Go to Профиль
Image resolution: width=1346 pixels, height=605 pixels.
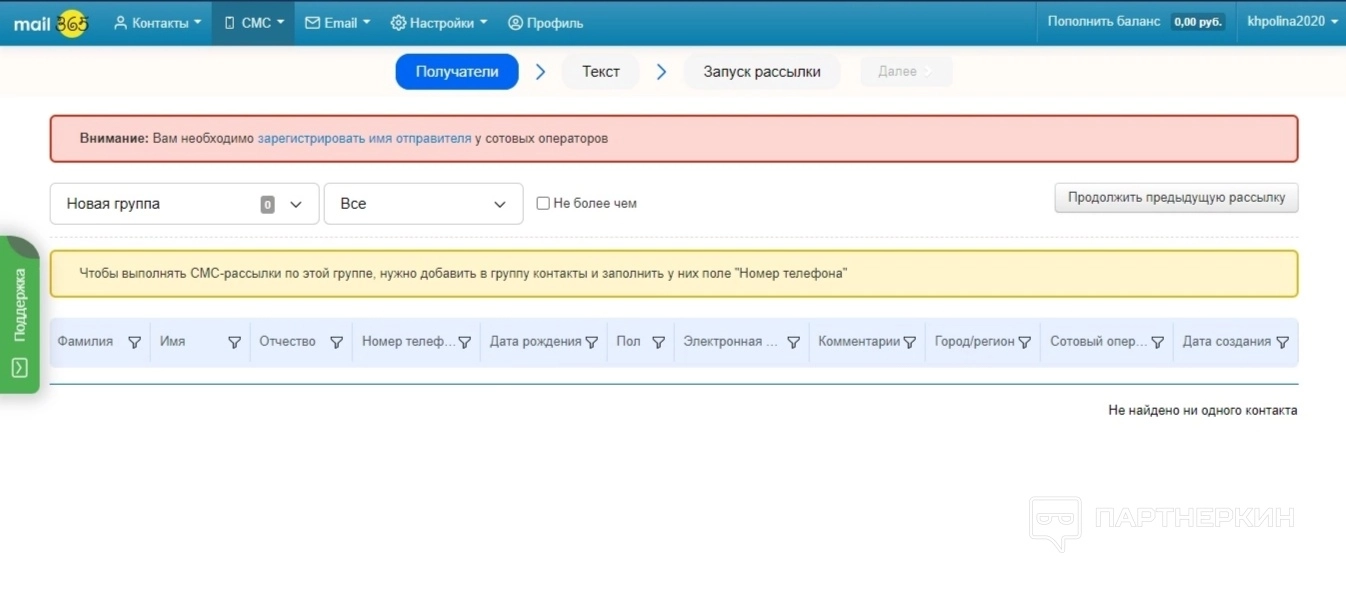point(545,22)
